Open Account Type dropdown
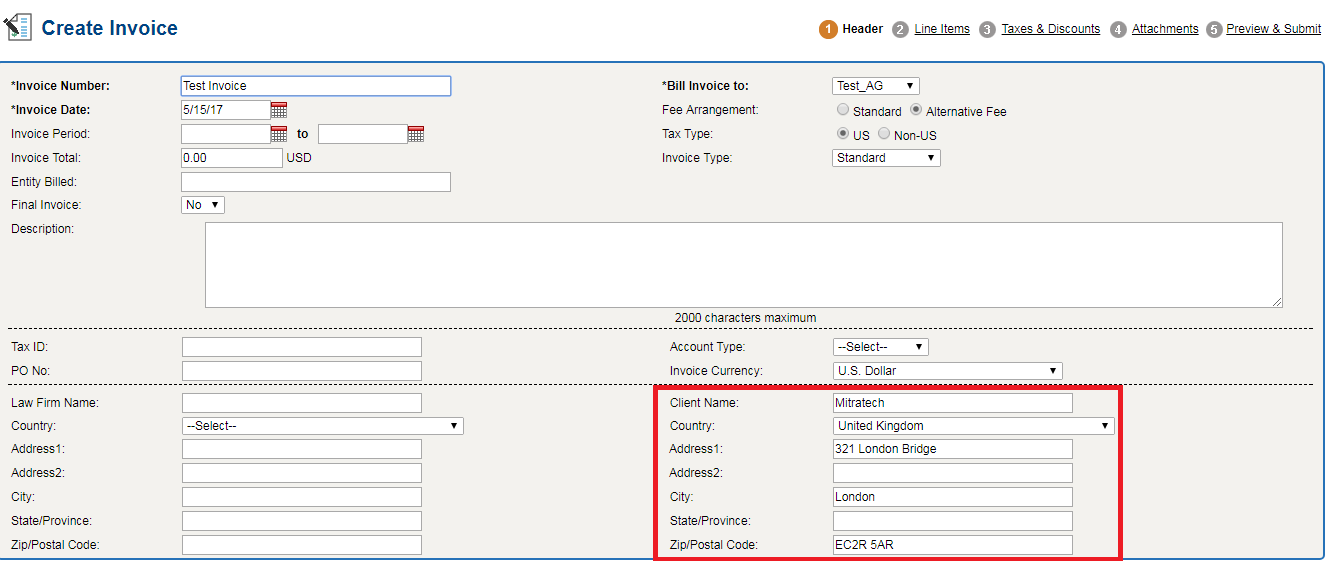This screenshot has width=1325, height=561. tap(881, 347)
